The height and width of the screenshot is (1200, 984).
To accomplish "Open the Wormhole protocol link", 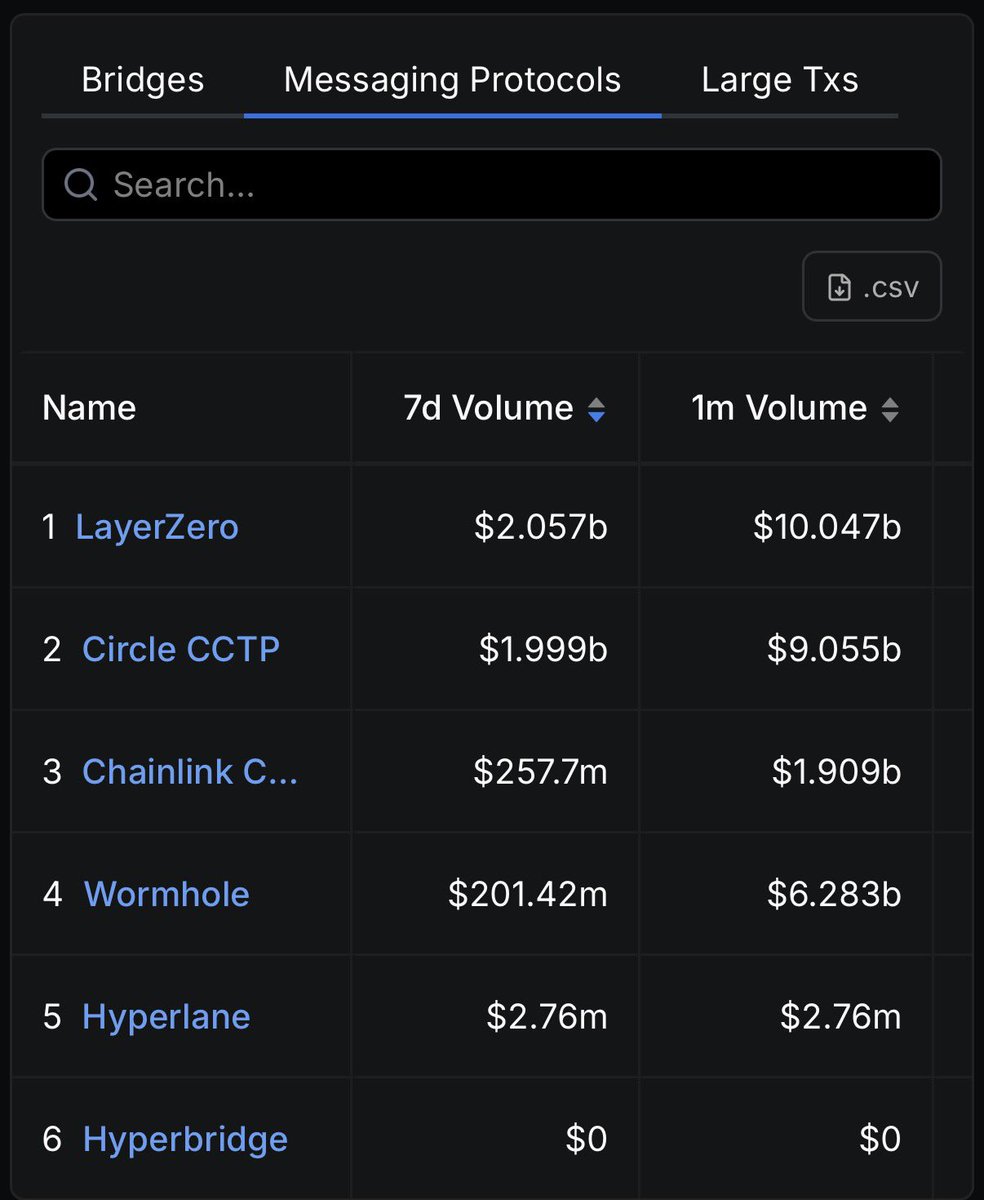I will point(167,894).
